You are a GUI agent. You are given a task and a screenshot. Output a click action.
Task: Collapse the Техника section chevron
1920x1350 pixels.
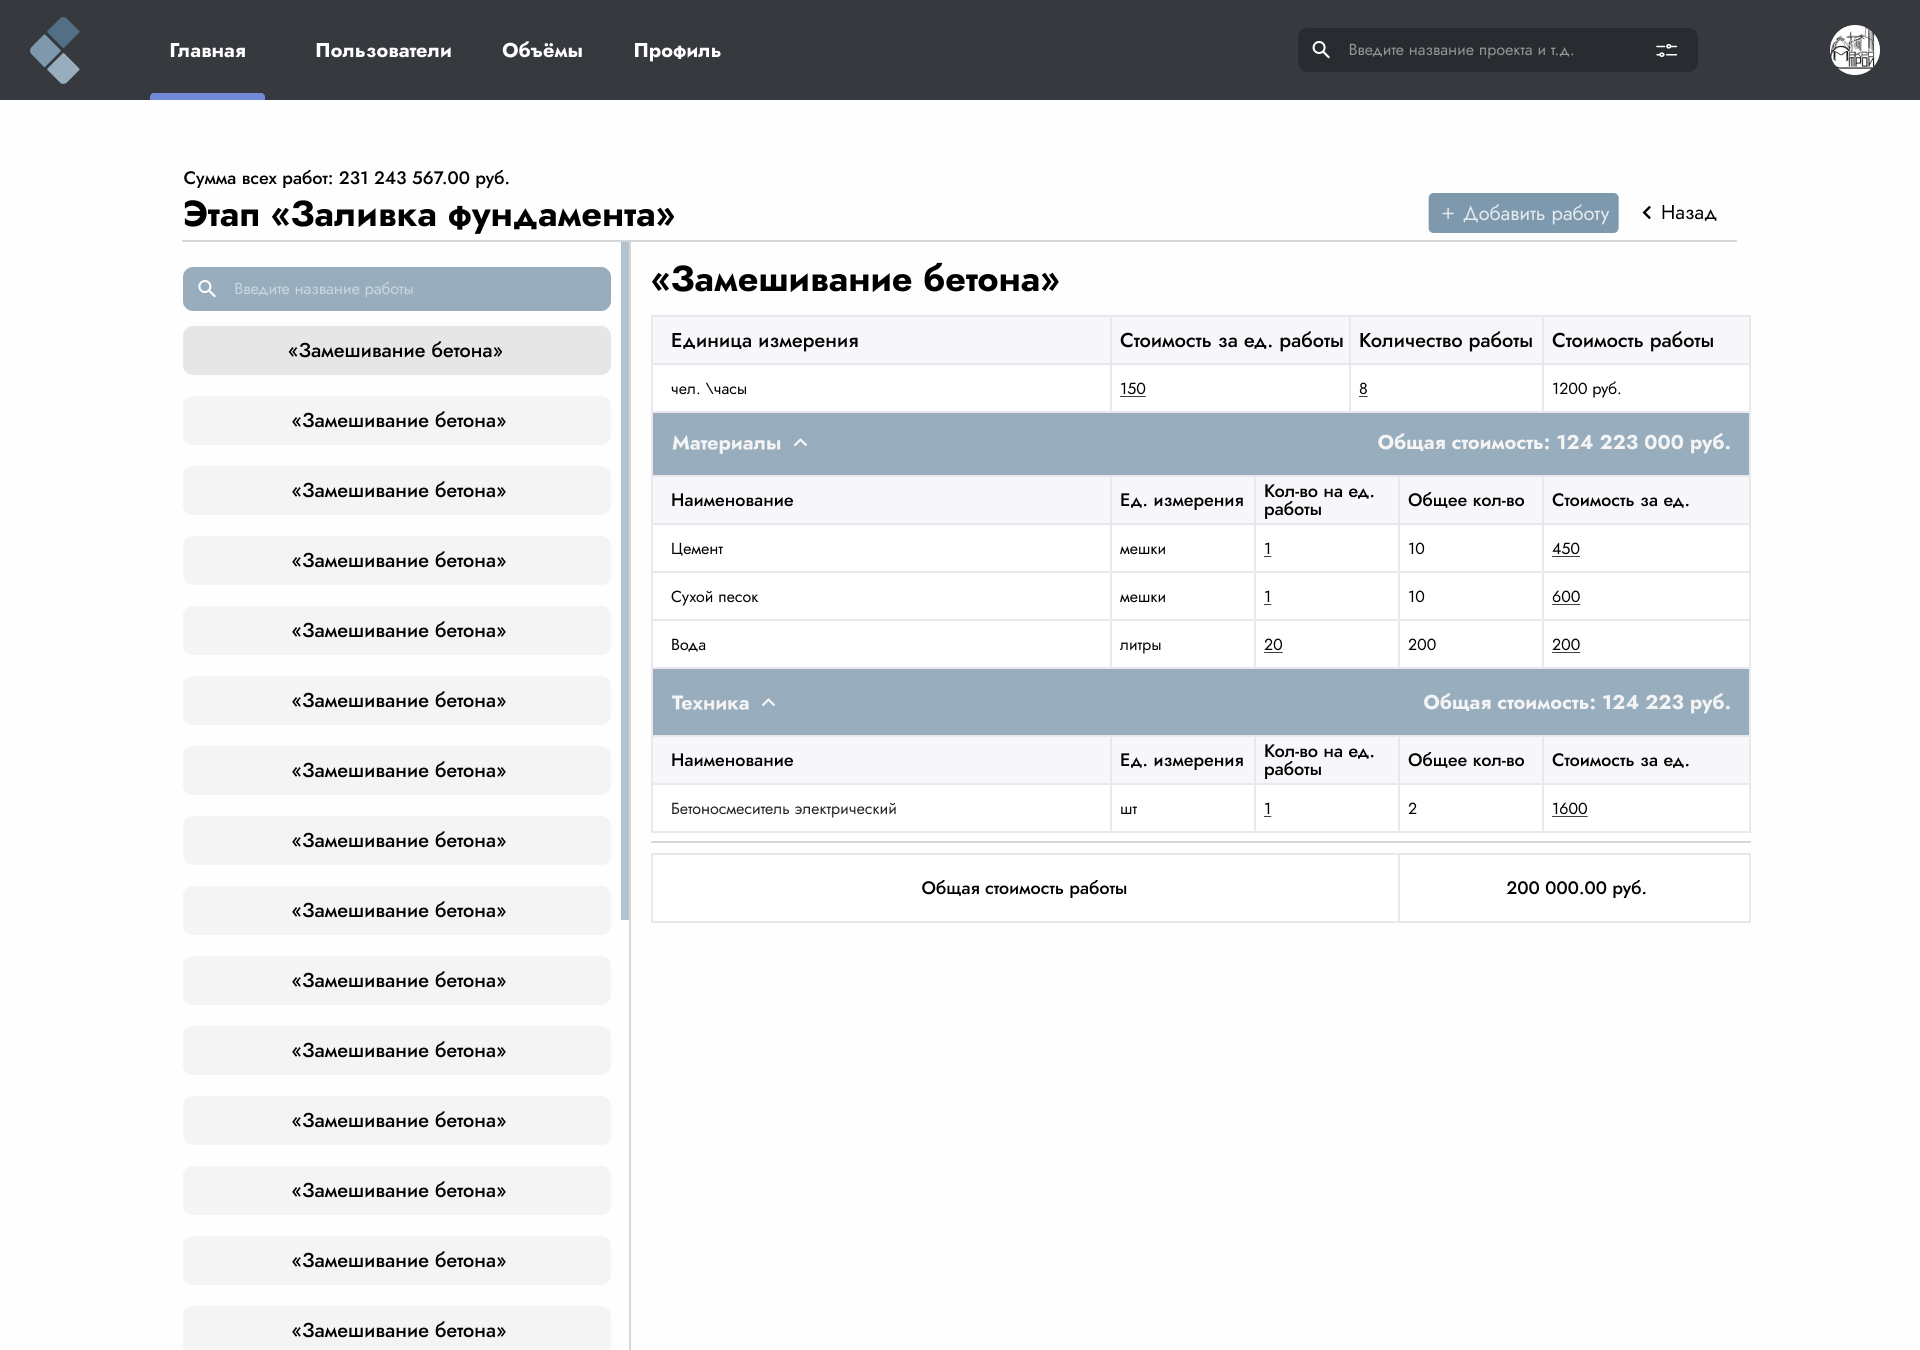768,703
